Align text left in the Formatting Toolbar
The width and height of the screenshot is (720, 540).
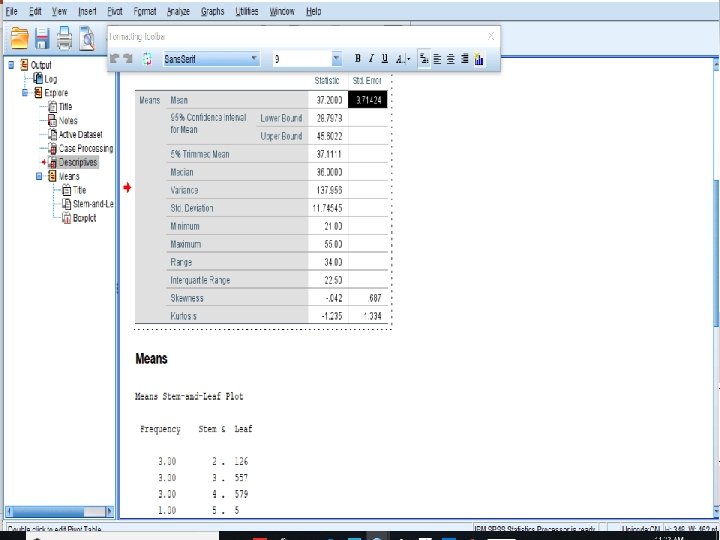[x=437, y=59]
